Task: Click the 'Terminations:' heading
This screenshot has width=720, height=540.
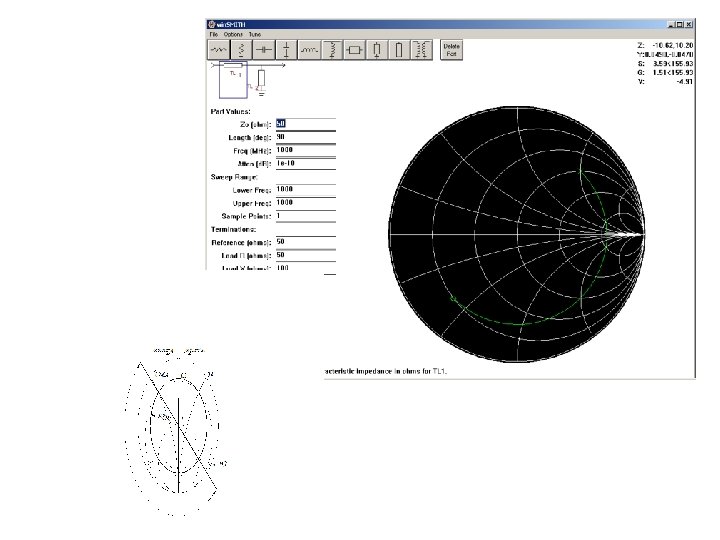Action: [x=233, y=230]
